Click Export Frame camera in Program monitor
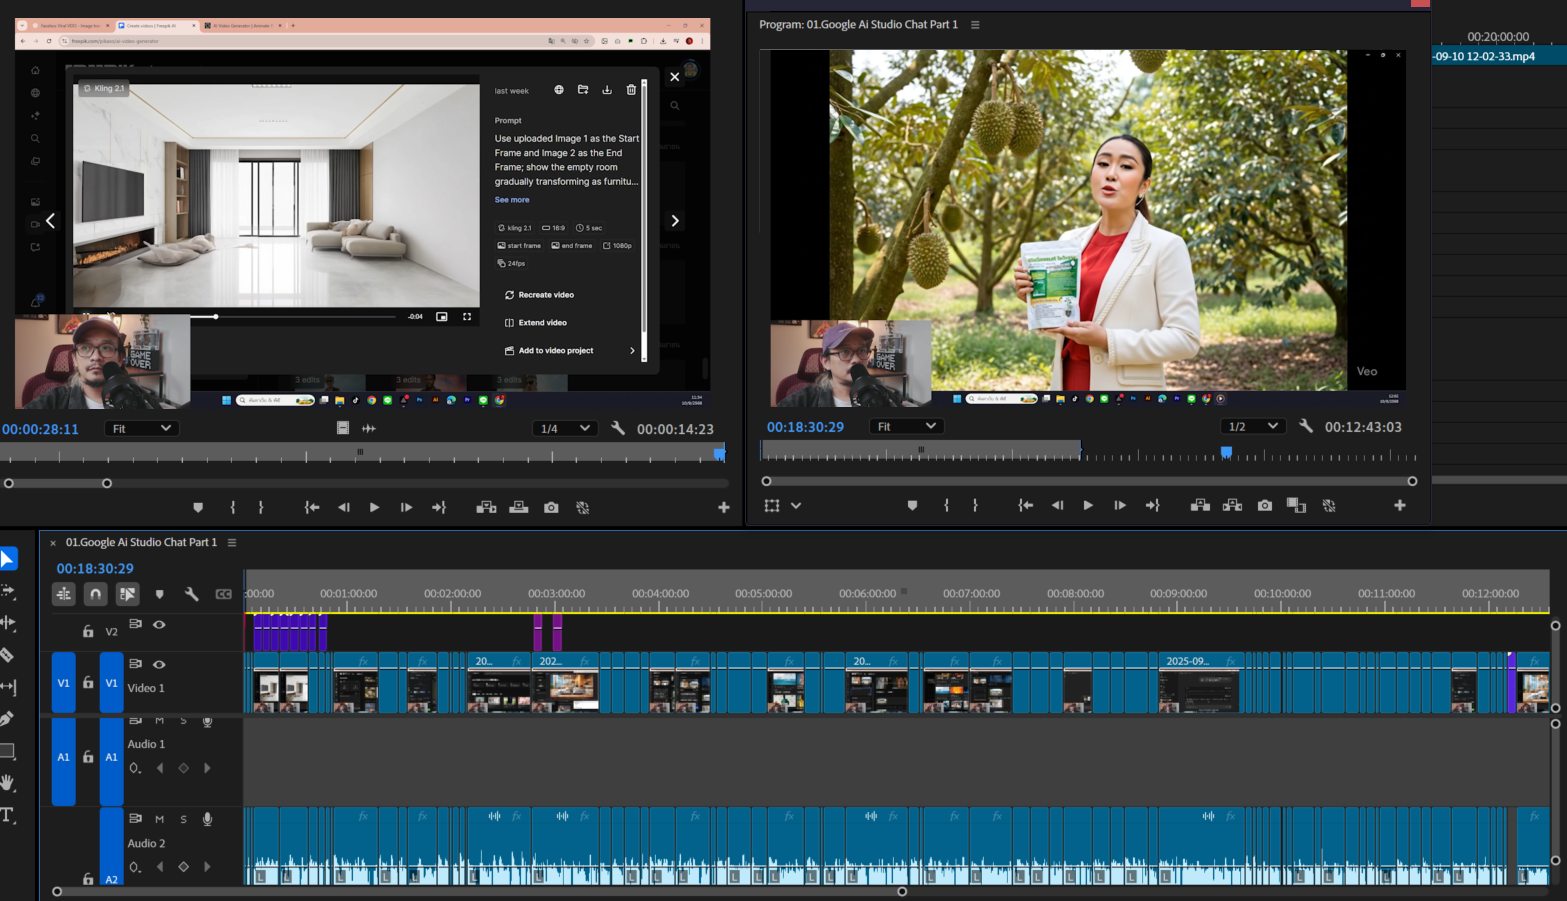The image size is (1567, 901). [x=1264, y=506]
